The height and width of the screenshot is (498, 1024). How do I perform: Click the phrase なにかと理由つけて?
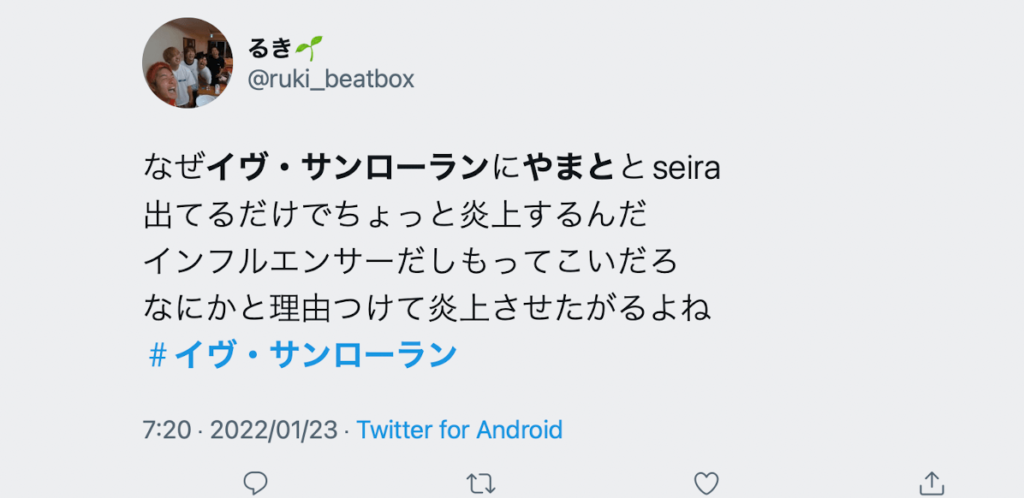pos(285,309)
